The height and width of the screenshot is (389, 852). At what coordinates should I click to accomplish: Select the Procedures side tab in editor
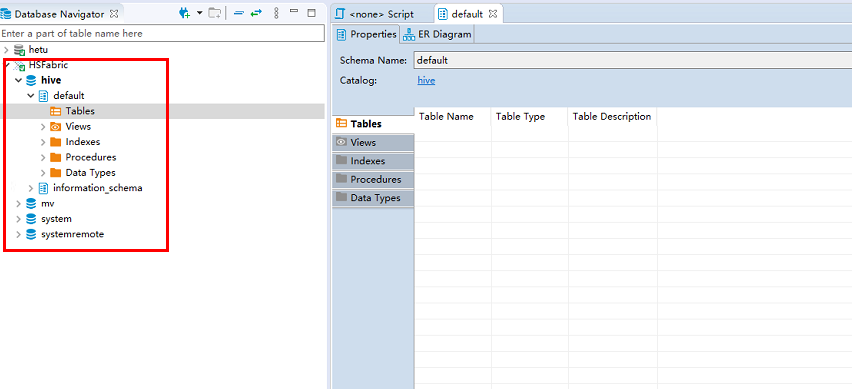point(373,179)
